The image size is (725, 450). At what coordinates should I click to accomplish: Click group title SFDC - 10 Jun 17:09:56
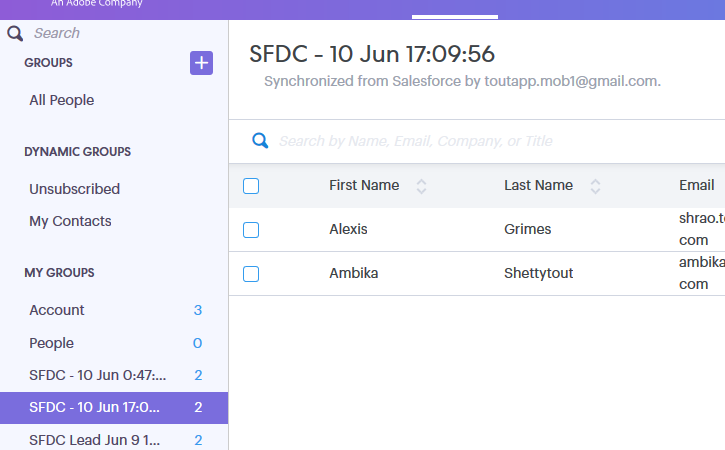[x=372, y=54]
